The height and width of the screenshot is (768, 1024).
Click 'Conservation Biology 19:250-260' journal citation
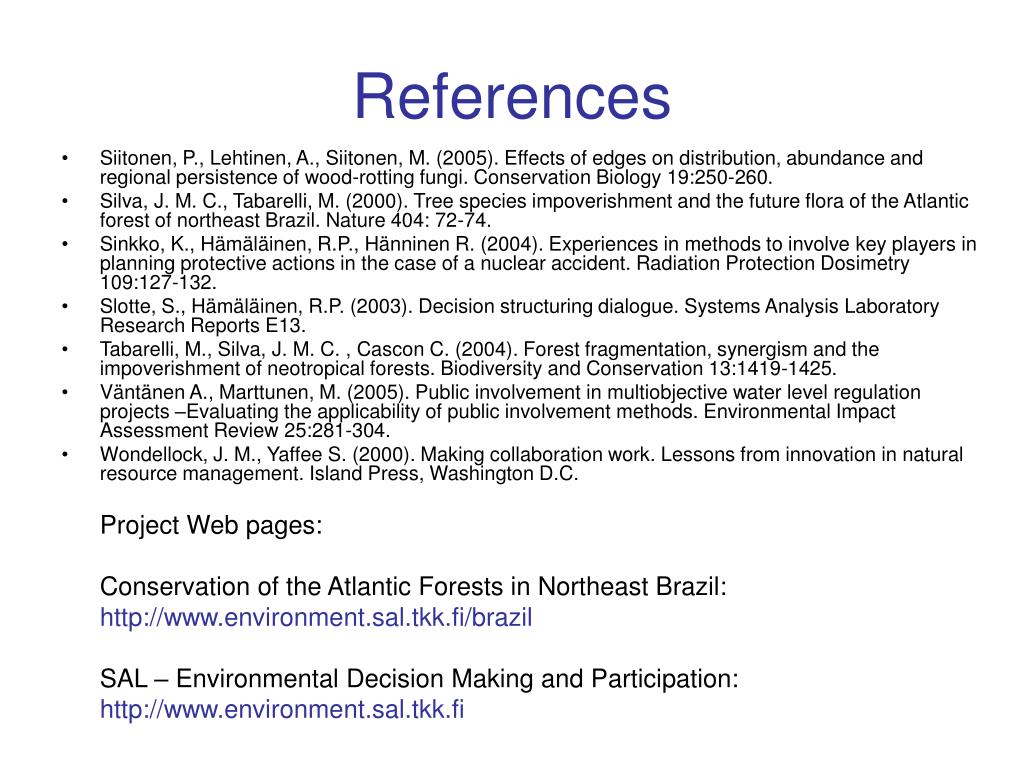point(622,178)
